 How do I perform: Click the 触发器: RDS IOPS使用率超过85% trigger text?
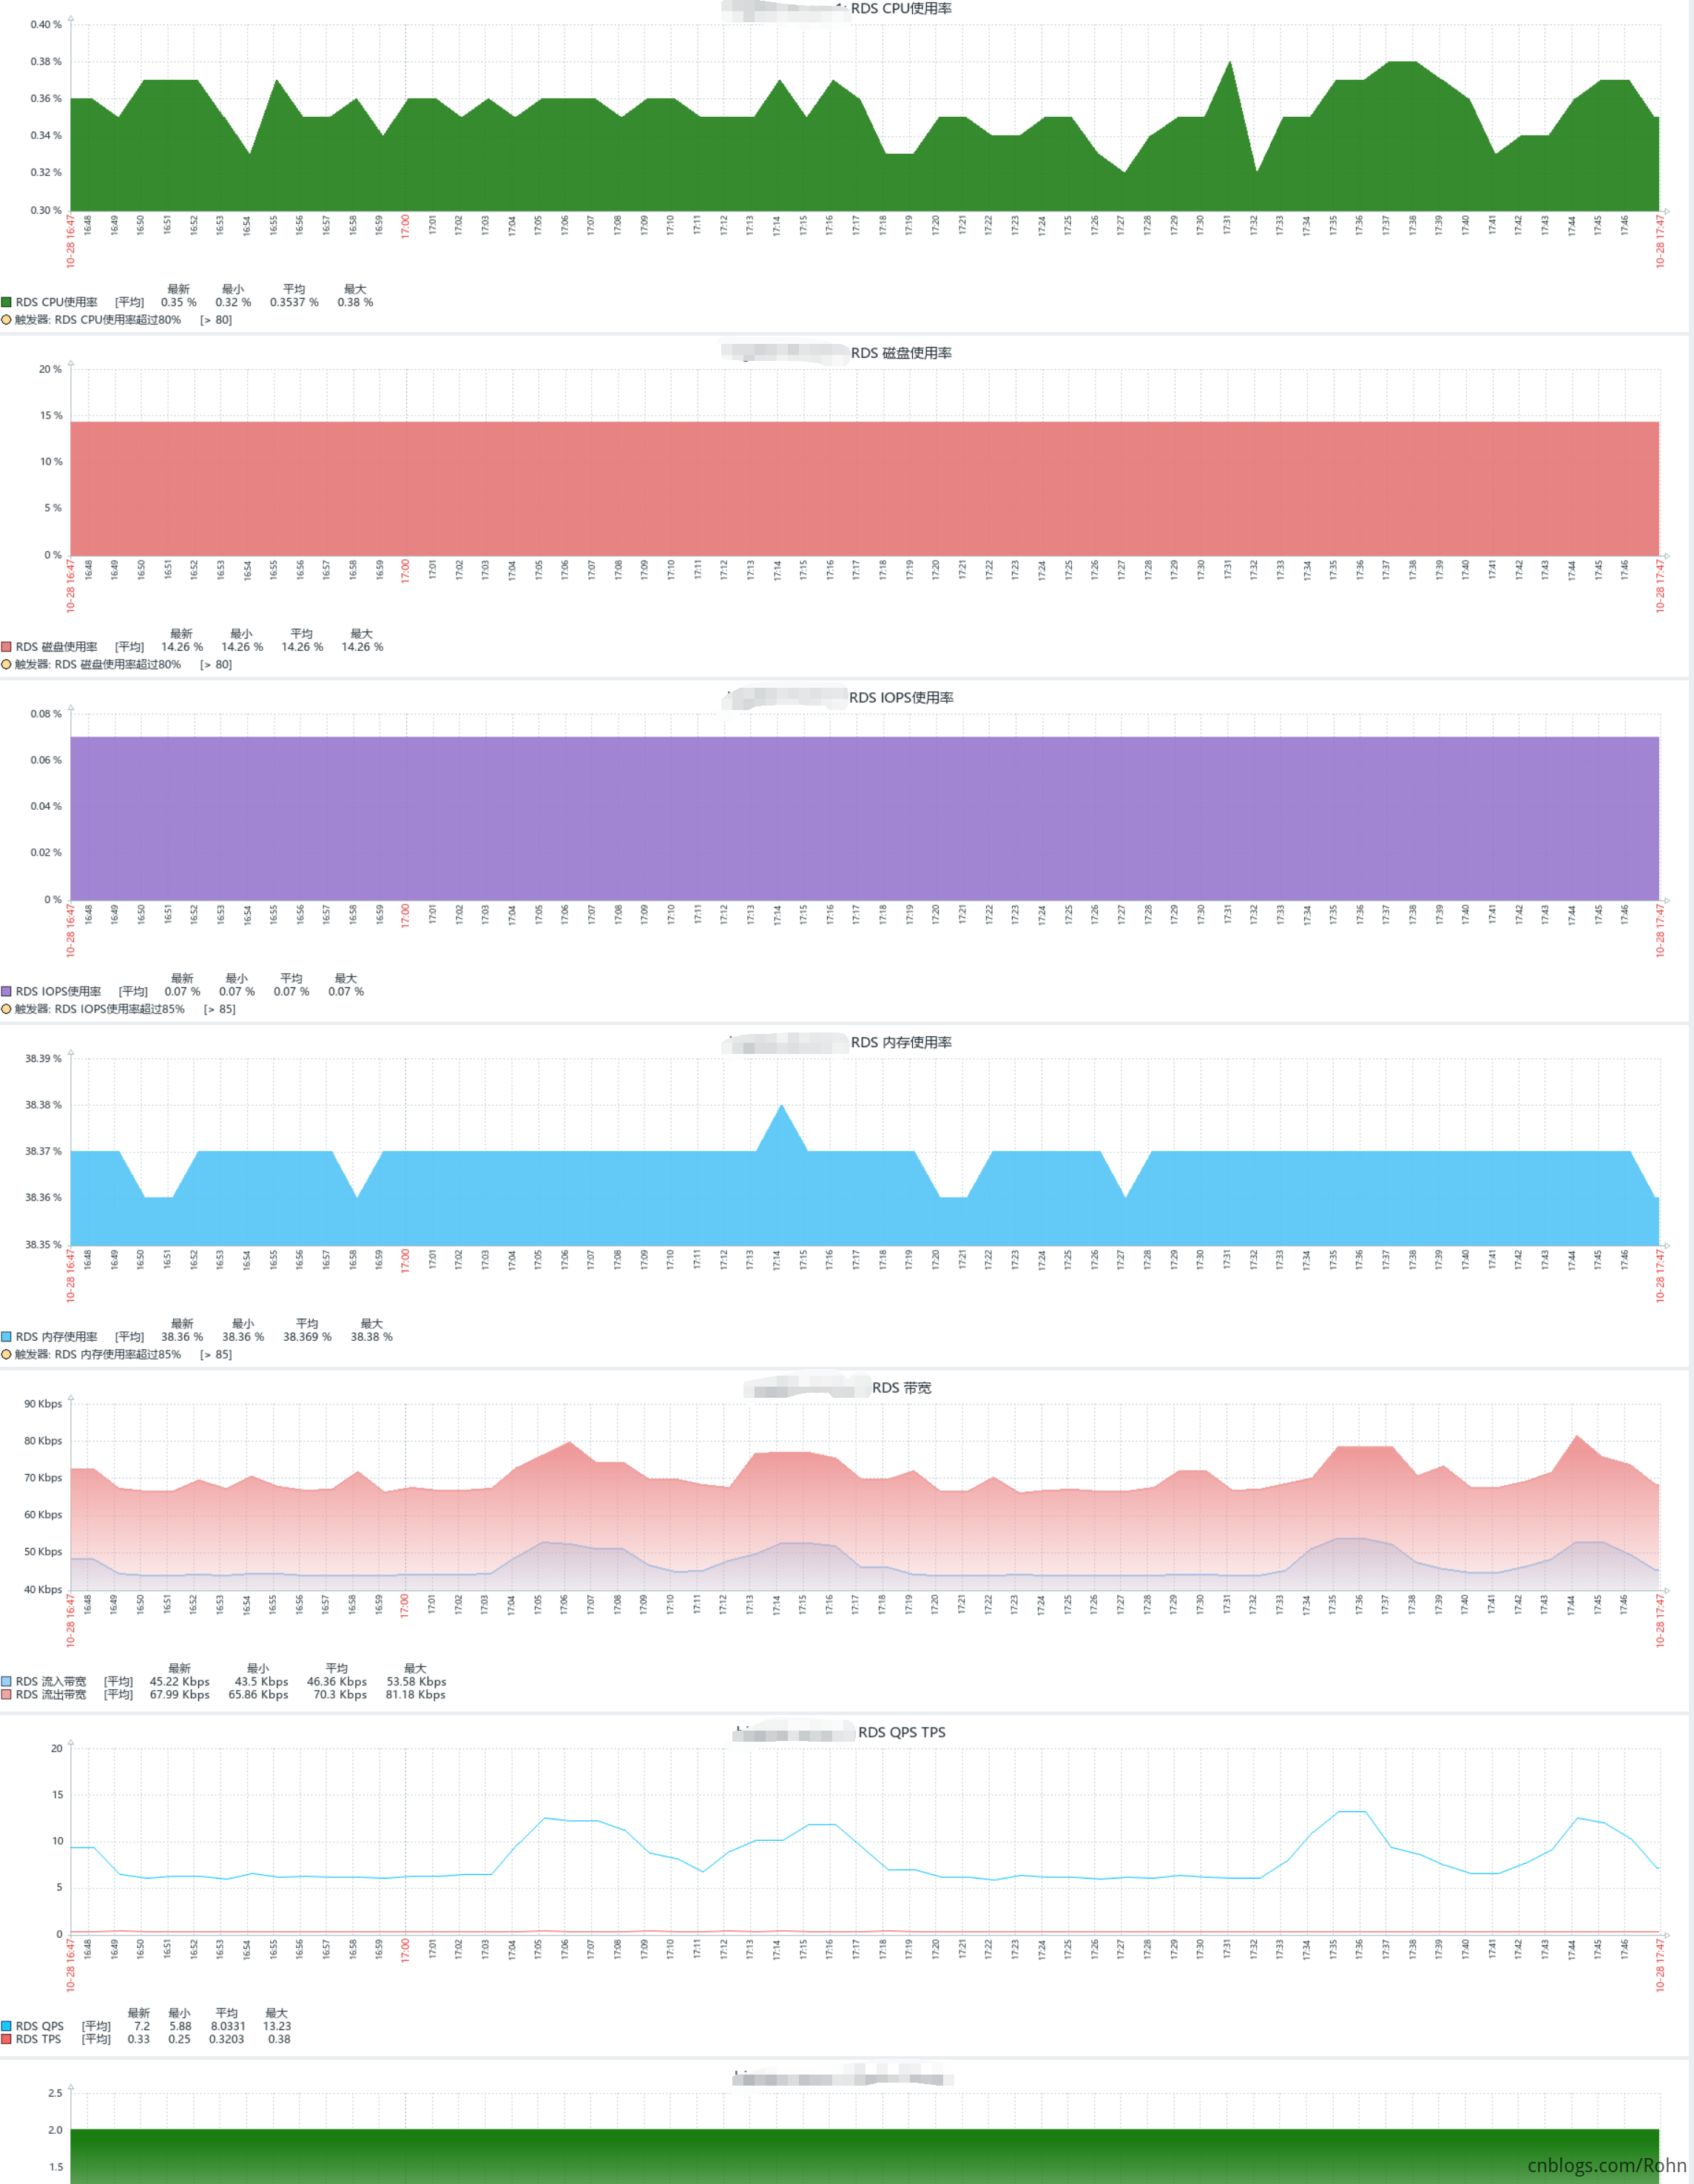tap(100, 1009)
